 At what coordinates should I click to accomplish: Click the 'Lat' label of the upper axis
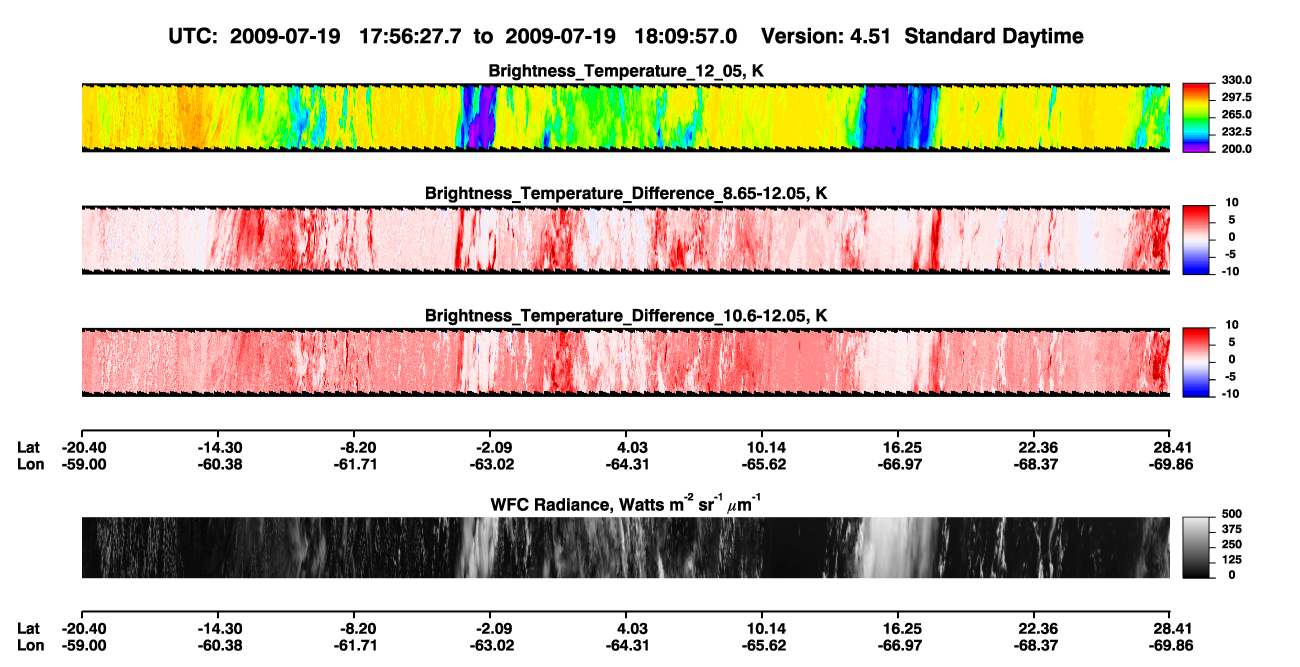tap(27, 447)
